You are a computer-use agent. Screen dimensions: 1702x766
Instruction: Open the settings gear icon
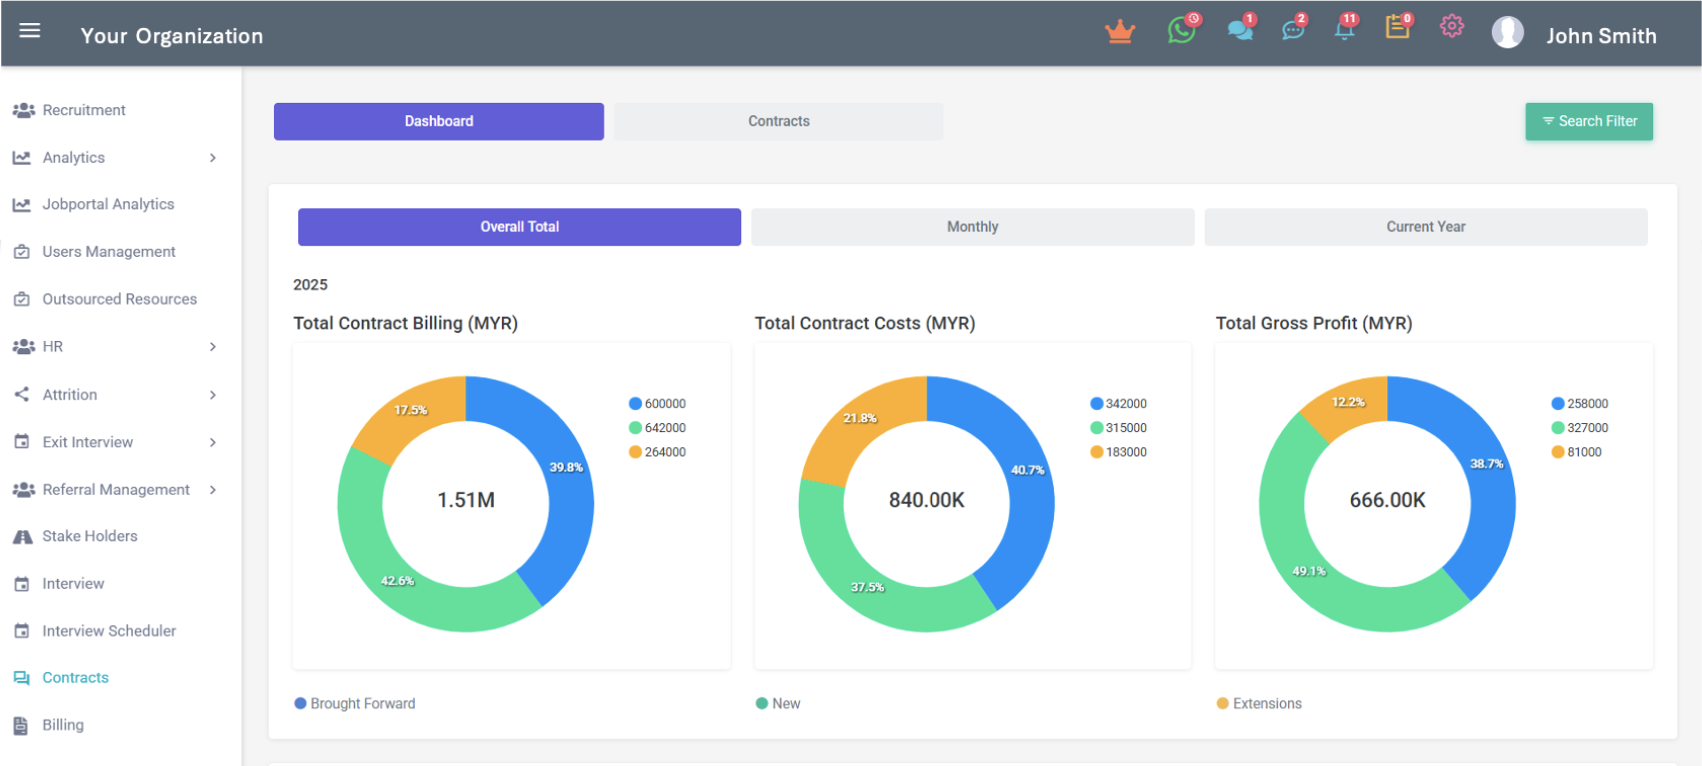coord(1452,27)
